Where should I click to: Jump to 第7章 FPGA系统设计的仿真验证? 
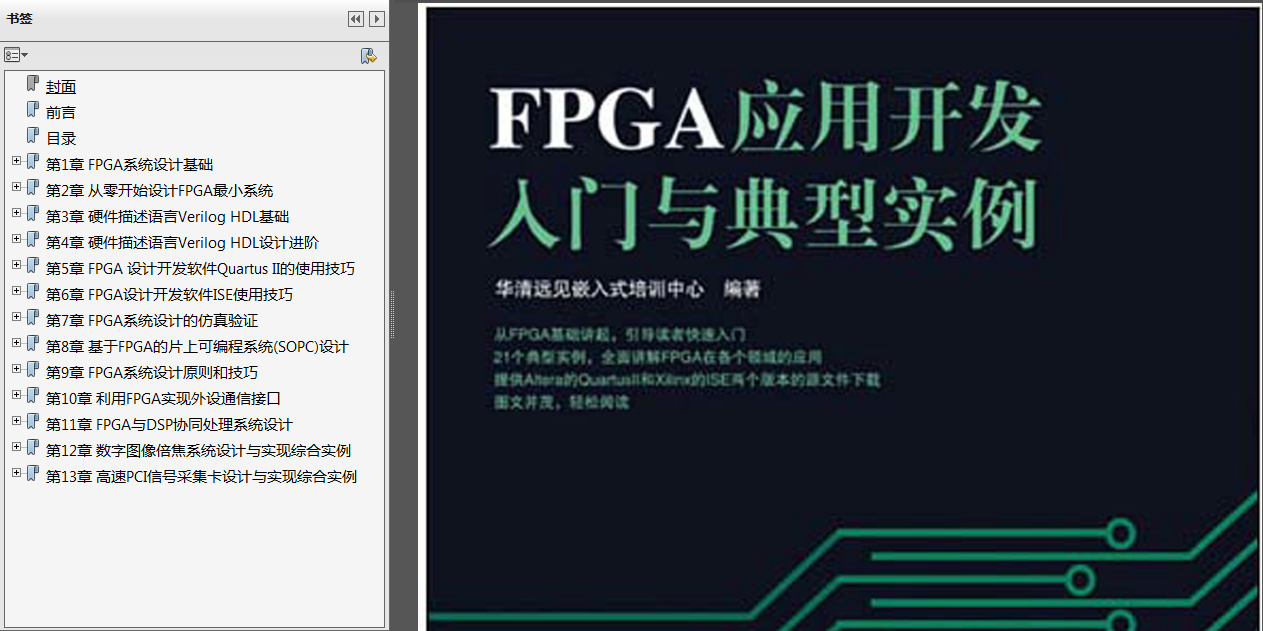tap(152, 321)
